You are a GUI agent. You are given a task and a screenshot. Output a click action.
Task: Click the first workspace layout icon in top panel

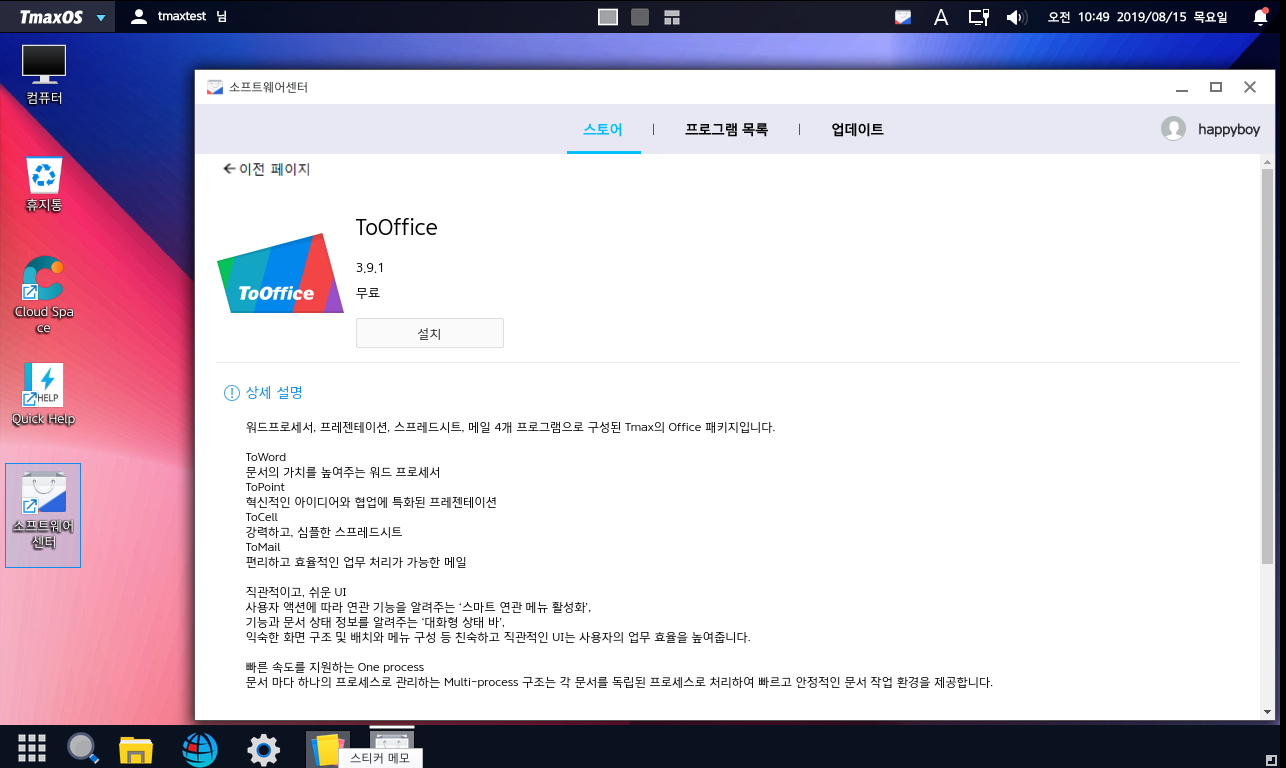(607, 17)
